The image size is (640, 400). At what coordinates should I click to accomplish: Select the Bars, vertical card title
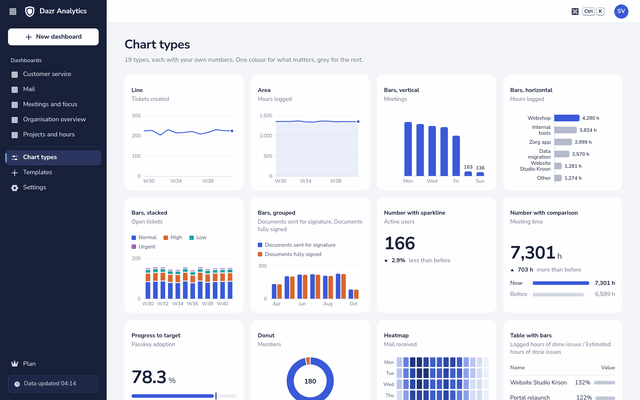pyautogui.click(x=401, y=90)
